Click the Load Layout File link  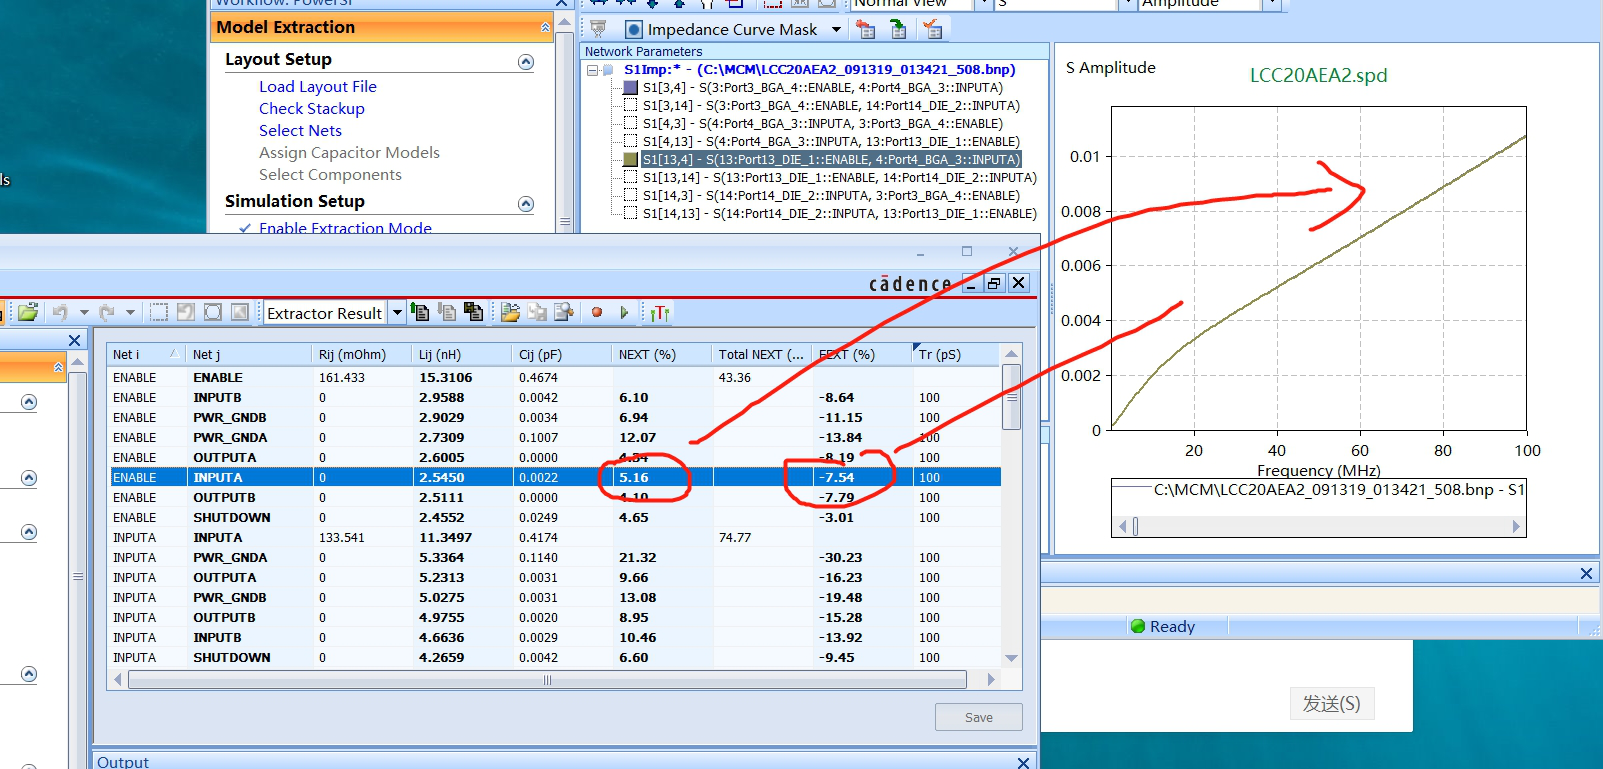point(318,87)
